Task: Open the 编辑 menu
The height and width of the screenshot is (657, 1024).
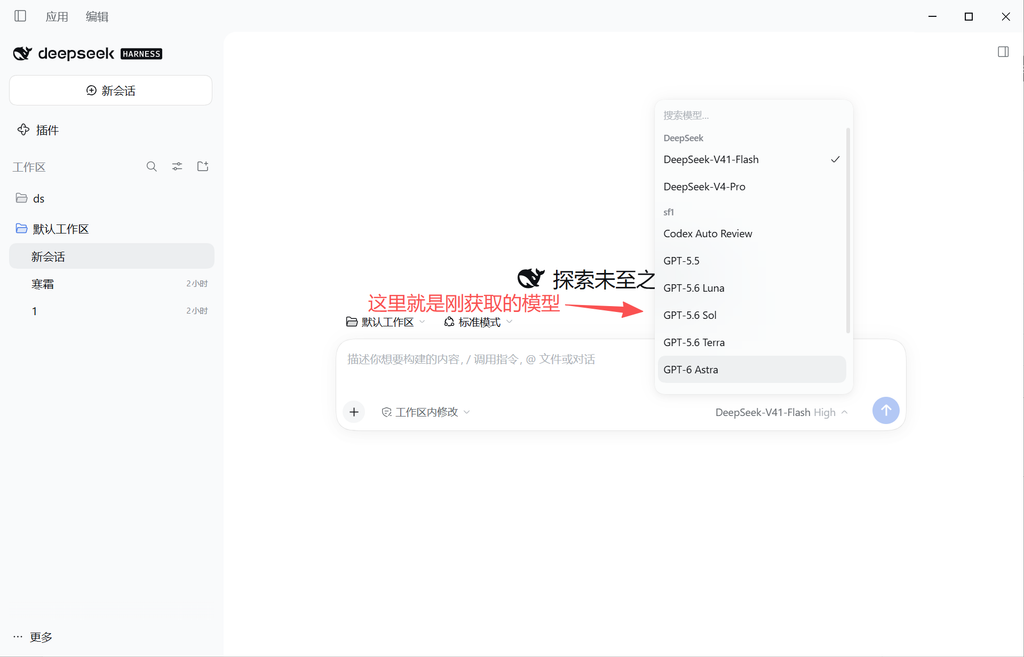Action: [x=97, y=16]
